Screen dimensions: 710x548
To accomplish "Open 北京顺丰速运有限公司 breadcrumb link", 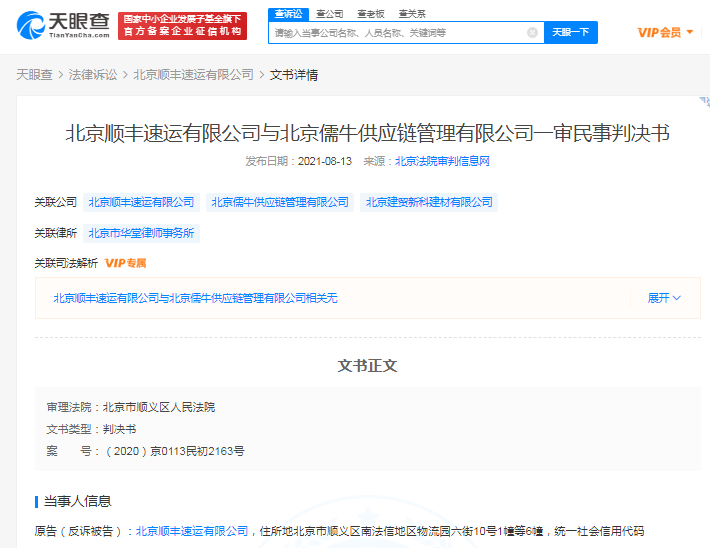I will pyautogui.click(x=193, y=75).
